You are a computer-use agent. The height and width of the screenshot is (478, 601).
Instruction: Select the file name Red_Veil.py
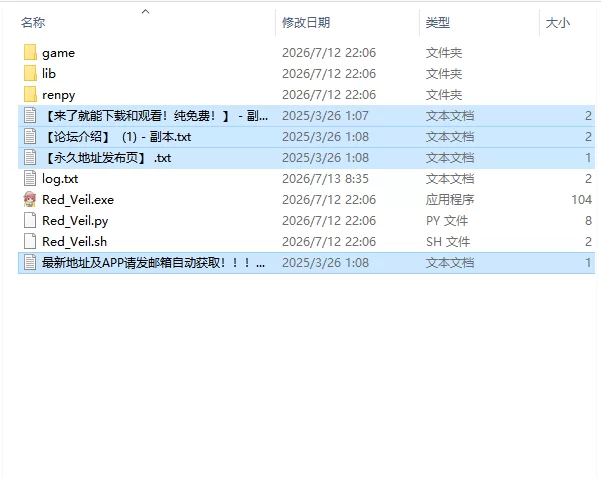click(75, 221)
